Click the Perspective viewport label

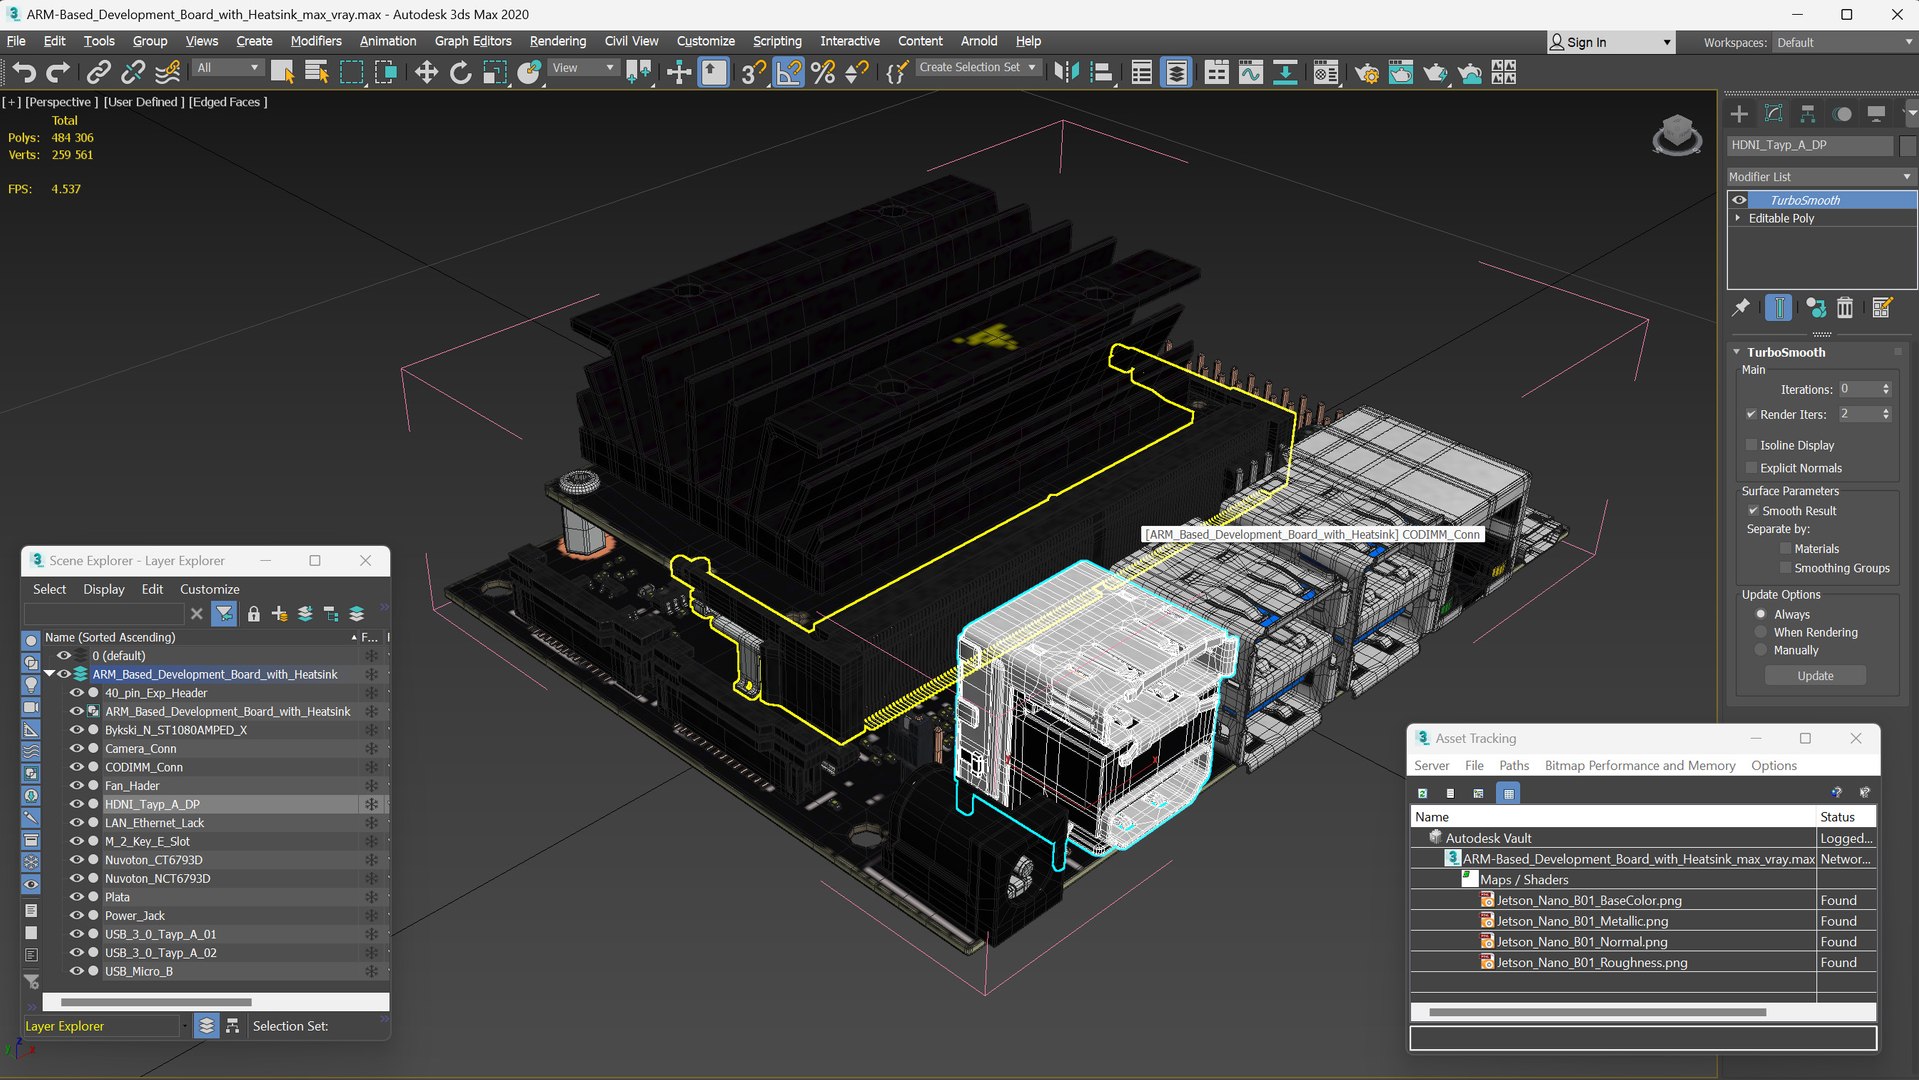tap(61, 102)
